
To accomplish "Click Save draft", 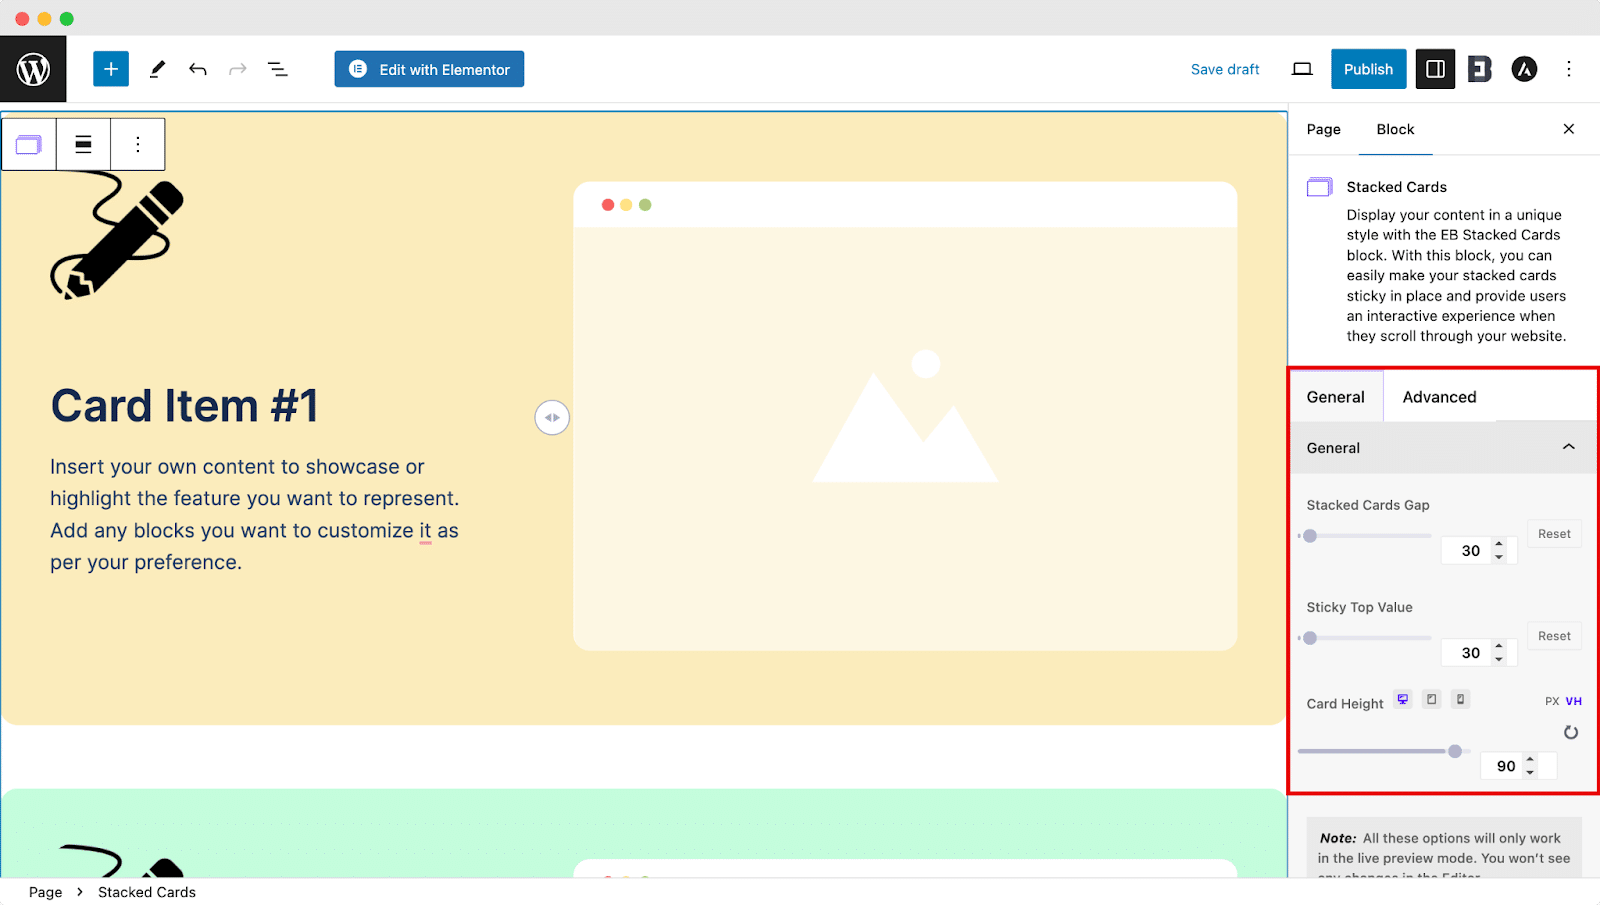I will tap(1225, 69).
